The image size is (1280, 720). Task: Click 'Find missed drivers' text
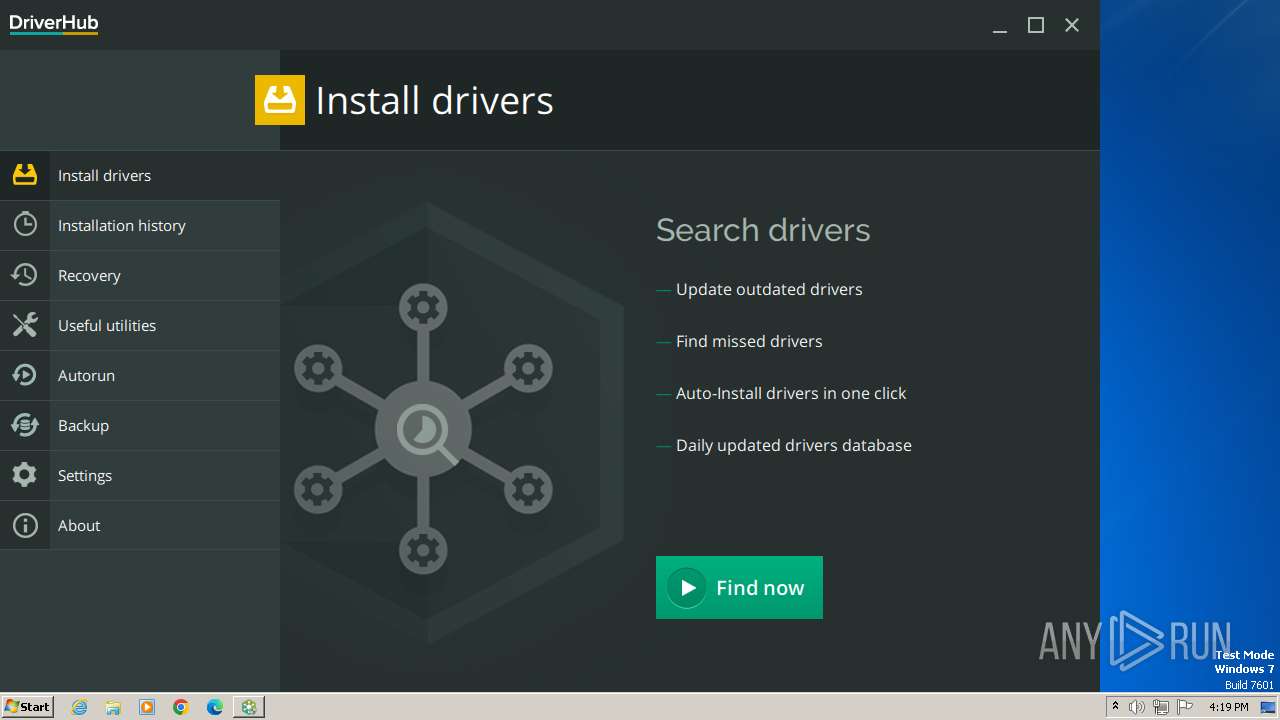pyautogui.click(x=749, y=341)
